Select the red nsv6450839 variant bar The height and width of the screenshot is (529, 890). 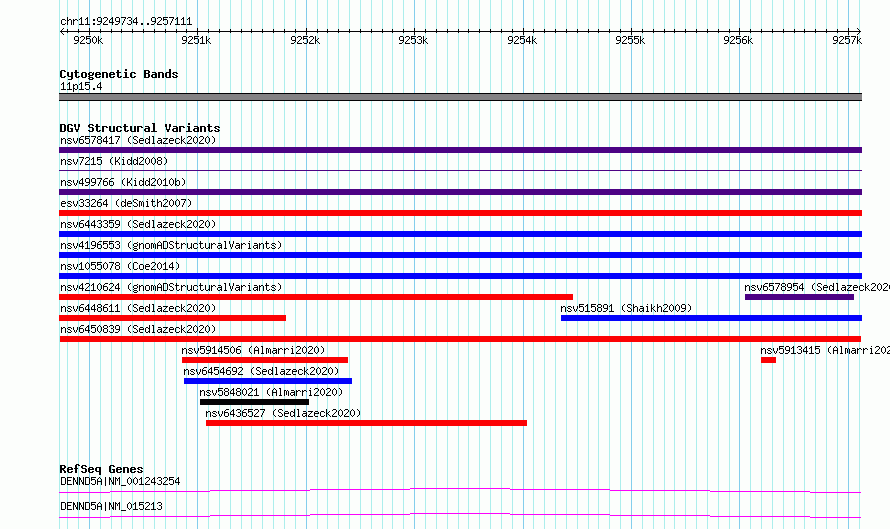pyautogui.click(x=460, y=339)
